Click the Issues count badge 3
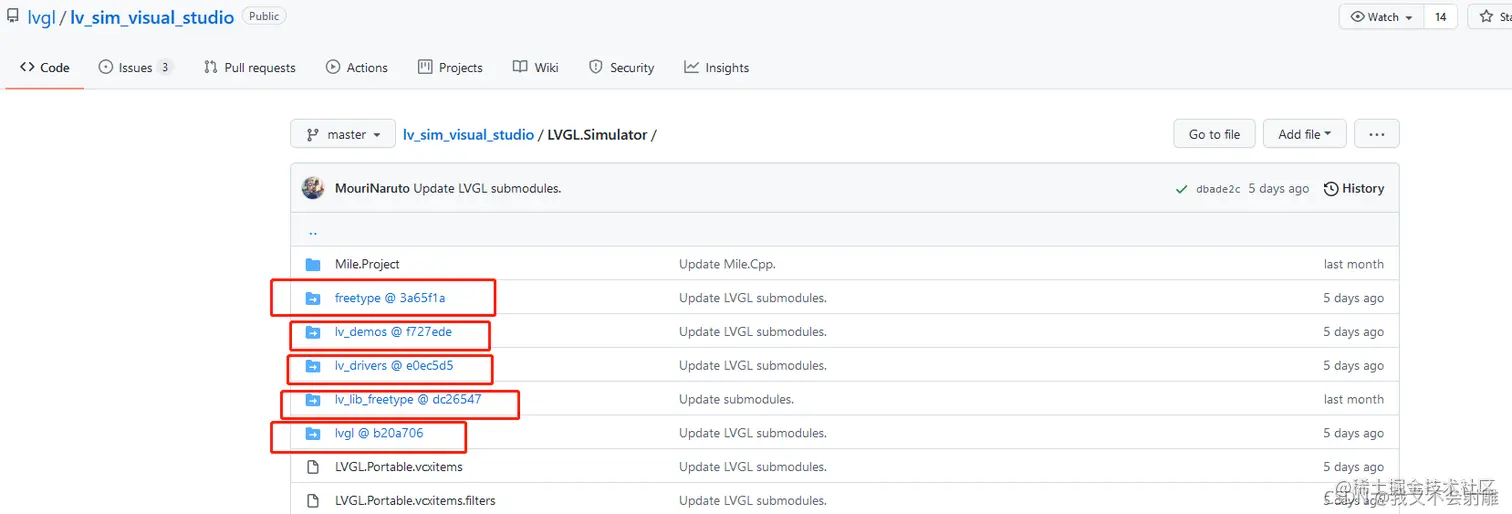 pos(164,68)
